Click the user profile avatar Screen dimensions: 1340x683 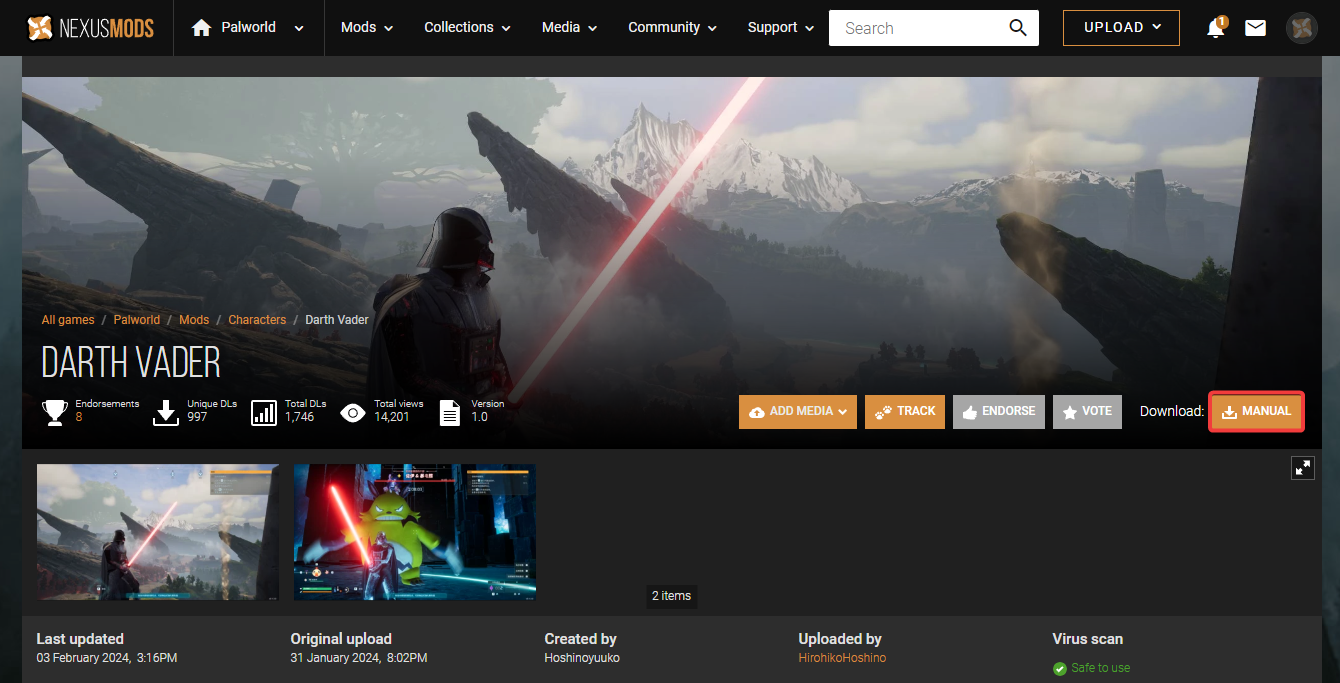pyautogui.click(x=1302, y=28)
